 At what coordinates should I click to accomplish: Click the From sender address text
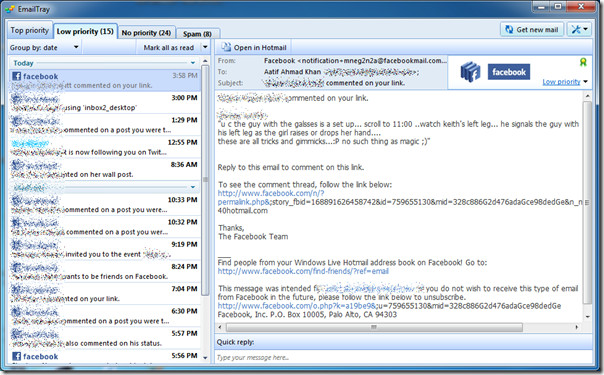point(355,60)
